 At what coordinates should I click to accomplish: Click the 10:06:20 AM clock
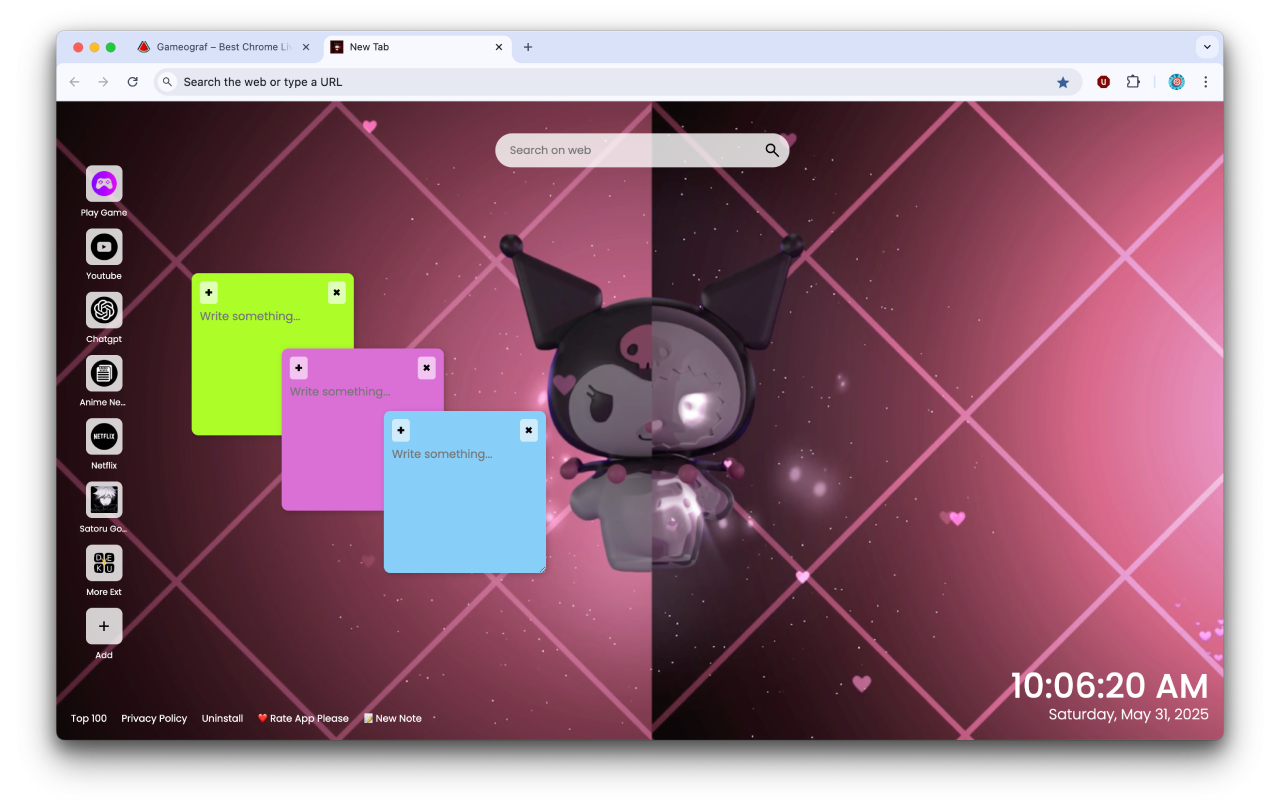click(1109, 686)
